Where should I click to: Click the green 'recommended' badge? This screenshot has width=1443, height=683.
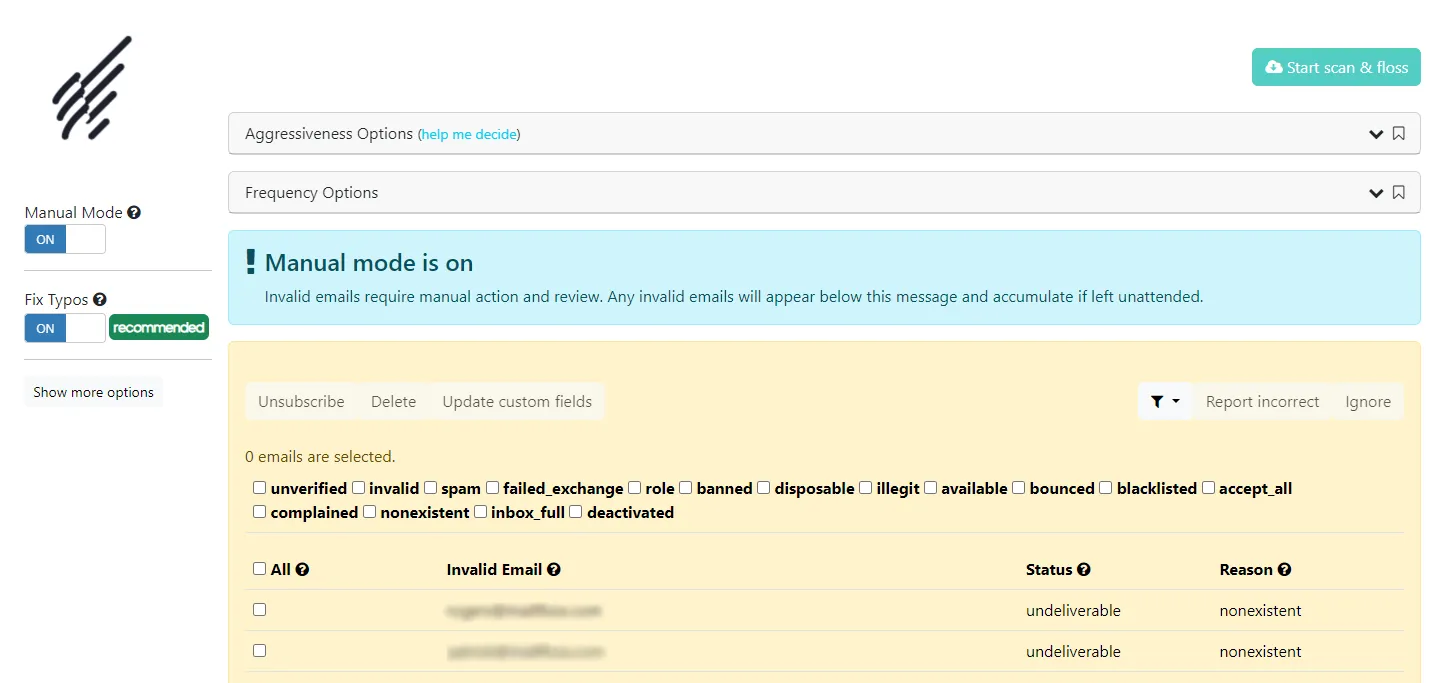coord(159,327)
